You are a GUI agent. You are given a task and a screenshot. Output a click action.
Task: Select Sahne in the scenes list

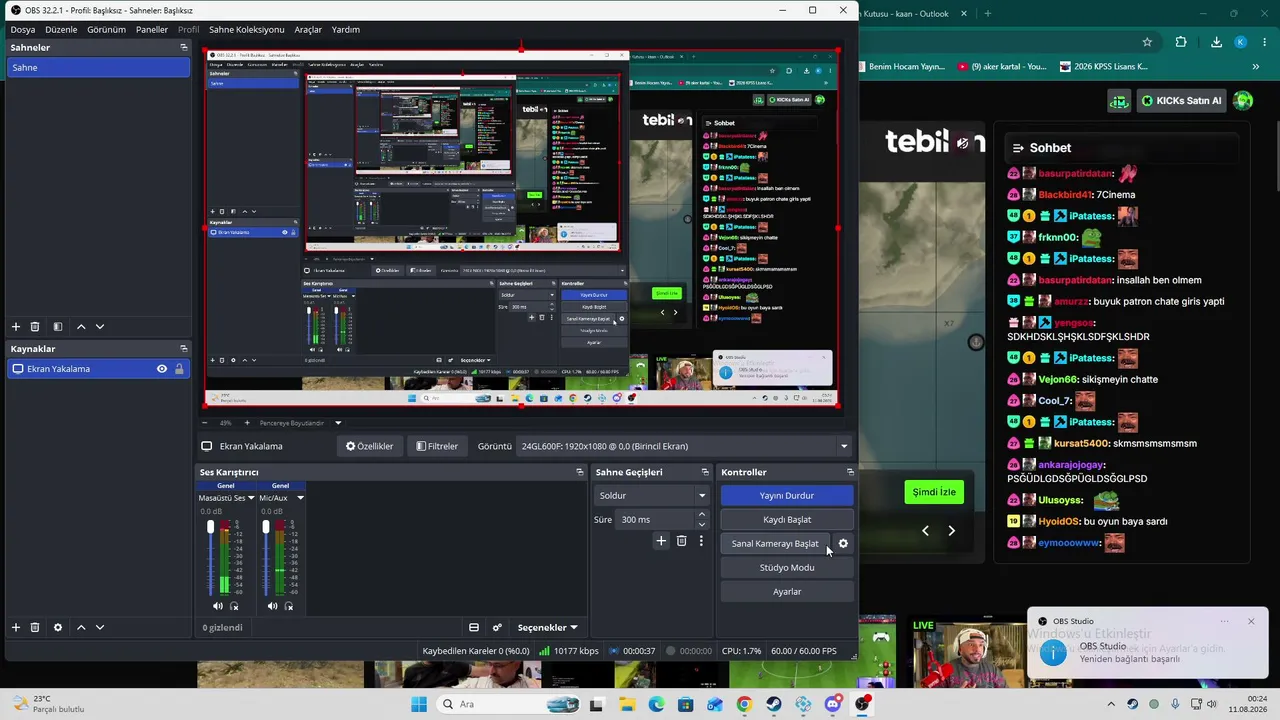[97, 67]
